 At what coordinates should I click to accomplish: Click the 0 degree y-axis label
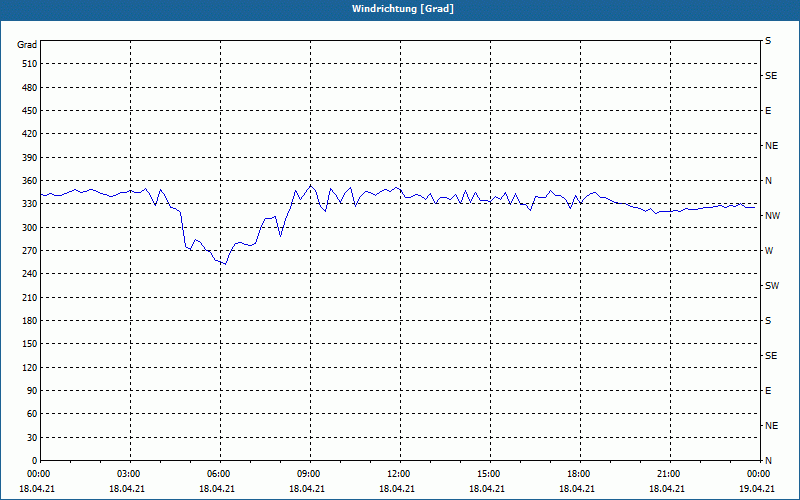[x=34, y=460]
